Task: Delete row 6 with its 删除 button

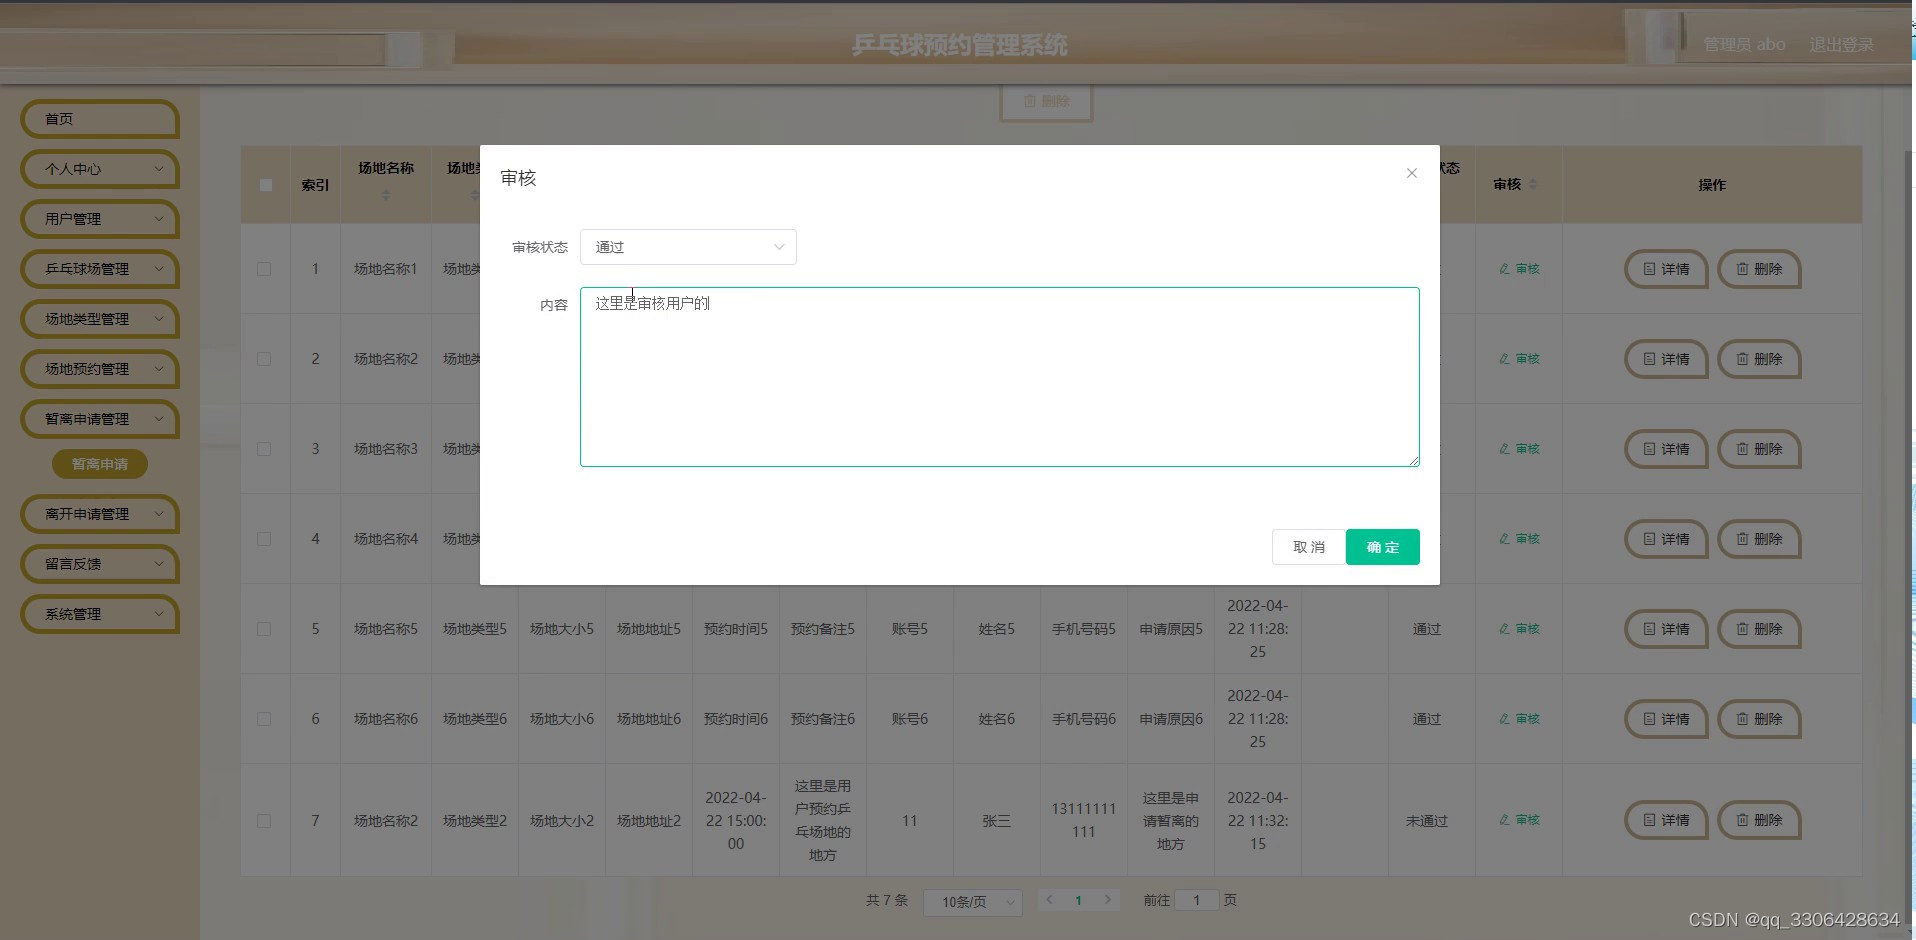Action: point(1759,719)
